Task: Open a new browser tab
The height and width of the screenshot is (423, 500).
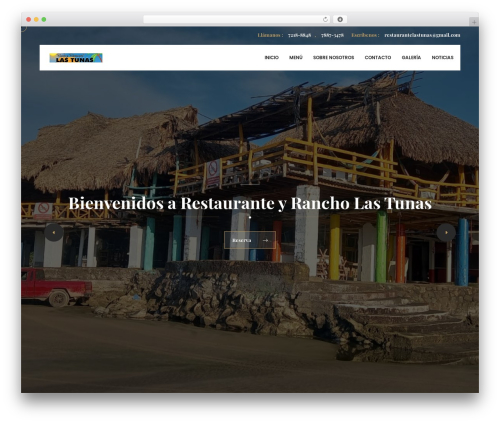Action: (x=474, y=22)
